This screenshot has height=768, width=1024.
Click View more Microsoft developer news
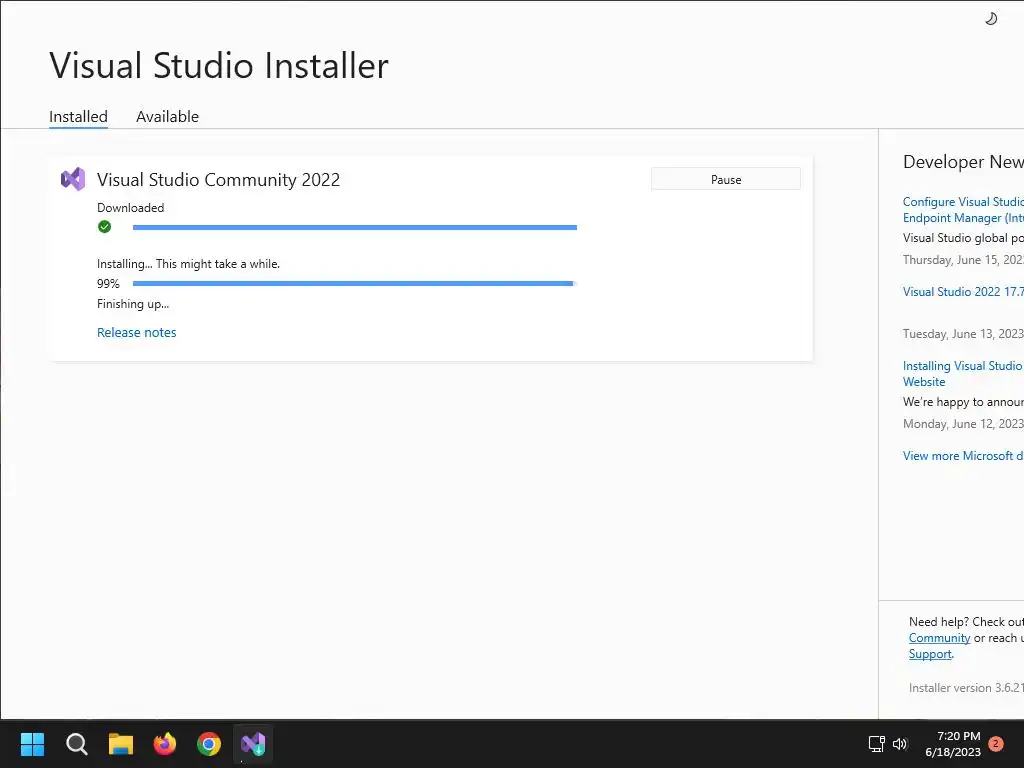(963, 456)
